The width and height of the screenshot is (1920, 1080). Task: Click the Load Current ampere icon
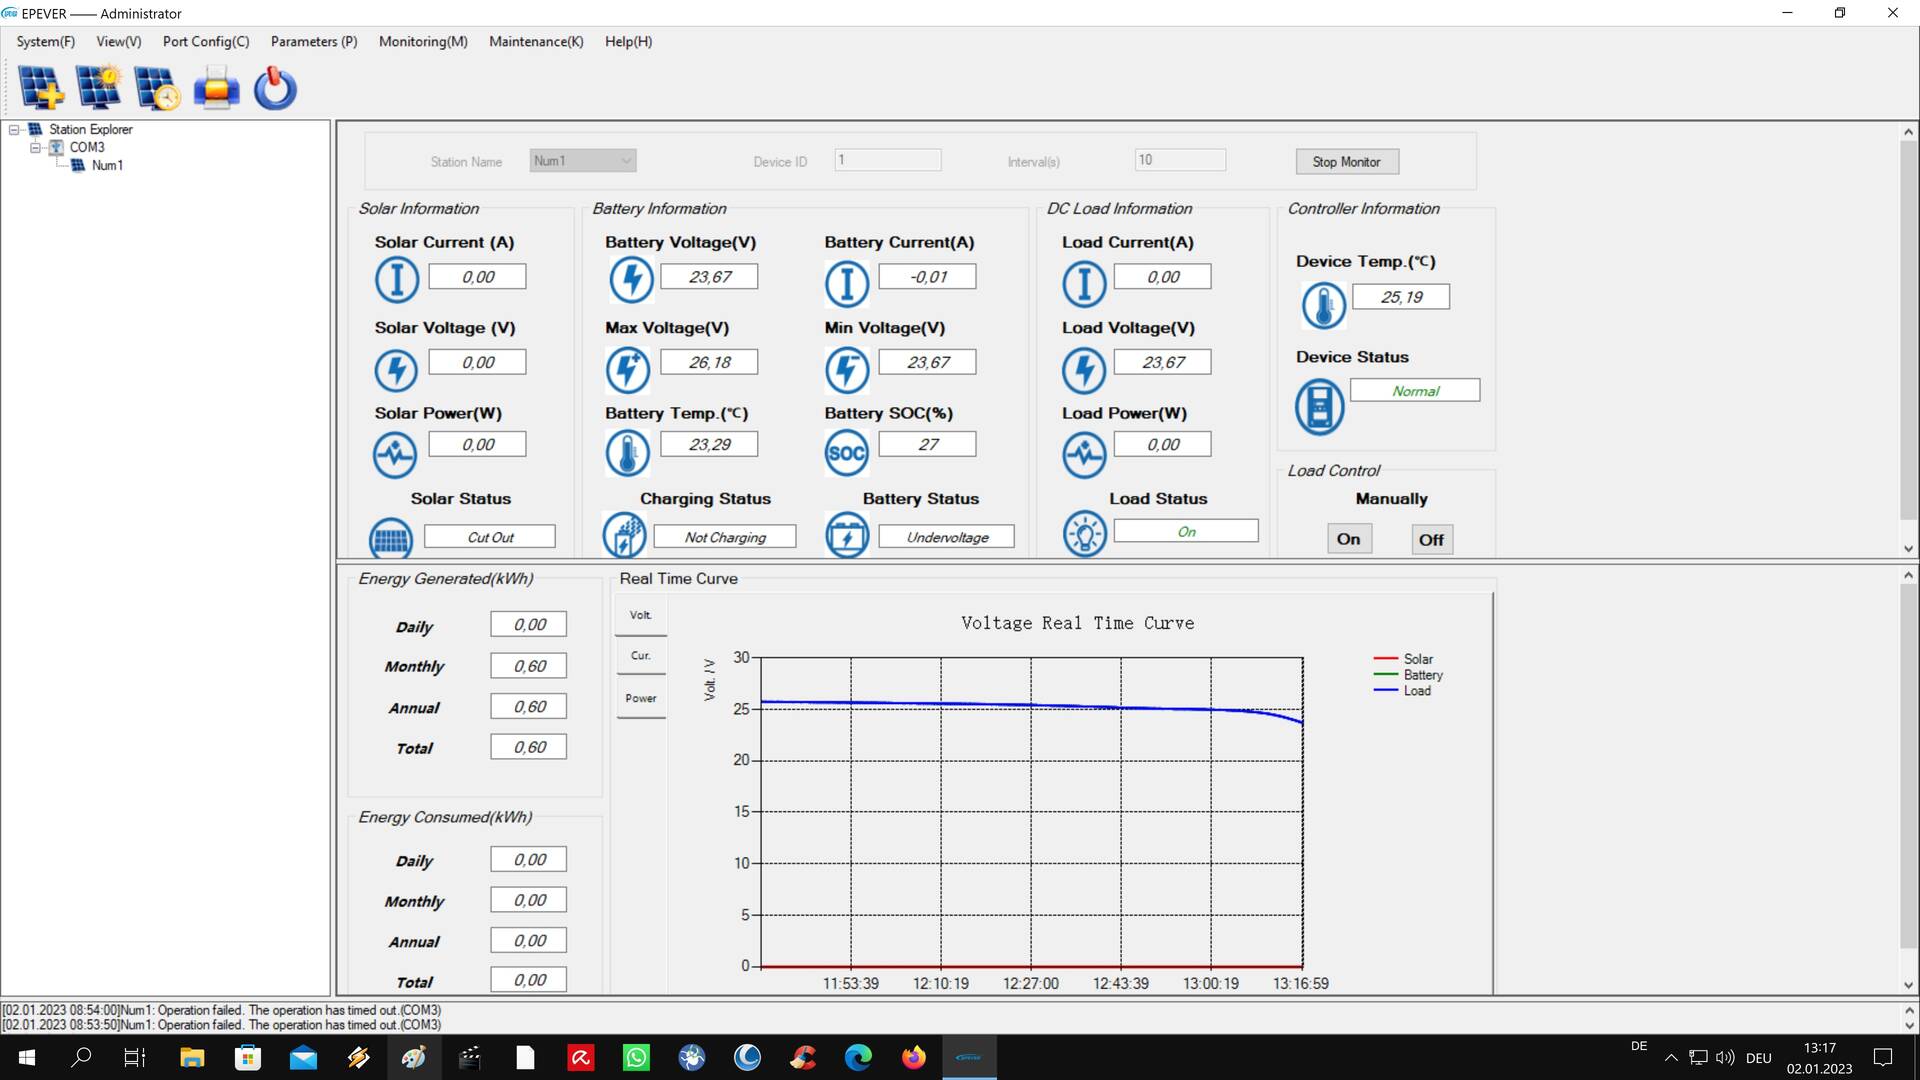(1084, 284)
